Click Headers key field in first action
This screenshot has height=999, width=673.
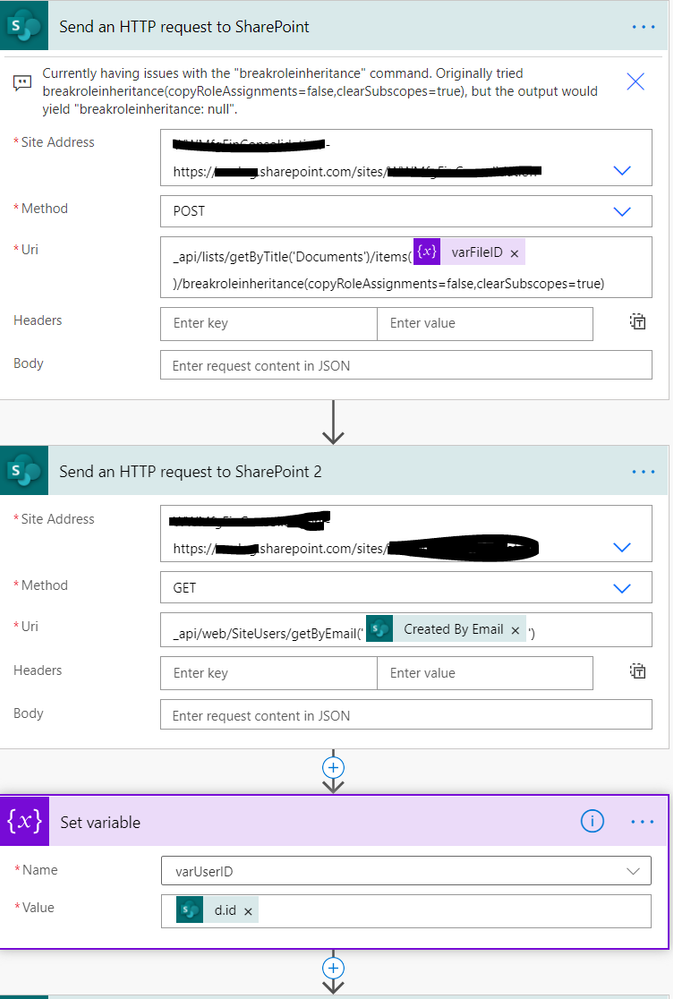[x=268, y=324]
